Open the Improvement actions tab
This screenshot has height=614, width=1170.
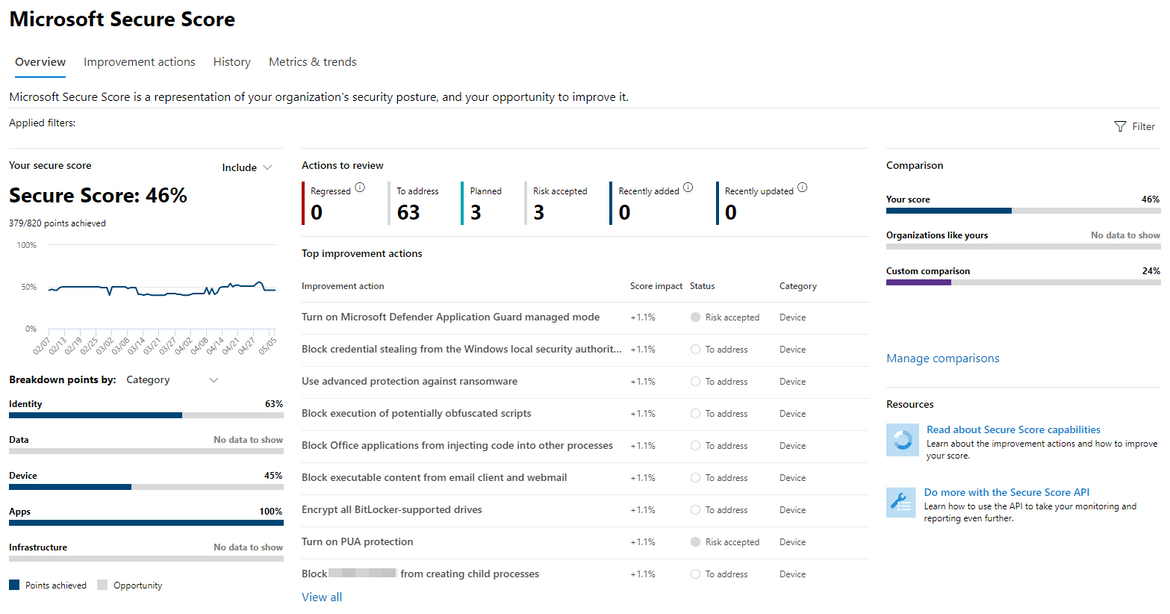point(140,62)
